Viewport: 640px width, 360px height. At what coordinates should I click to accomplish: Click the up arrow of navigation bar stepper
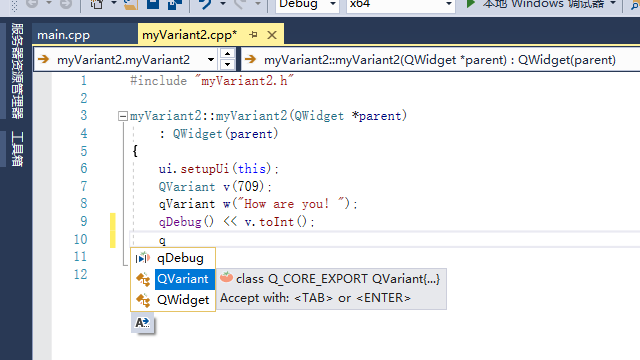point(227,54)
